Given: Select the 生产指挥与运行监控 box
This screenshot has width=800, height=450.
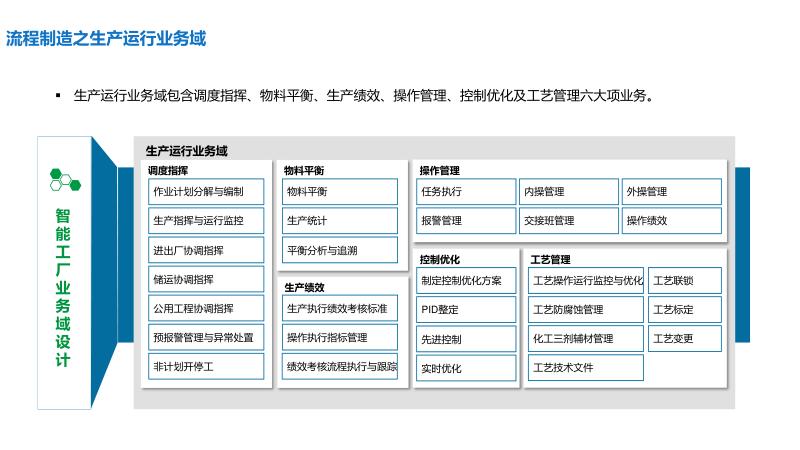Looking at the screenshot, I should point(206,221).
